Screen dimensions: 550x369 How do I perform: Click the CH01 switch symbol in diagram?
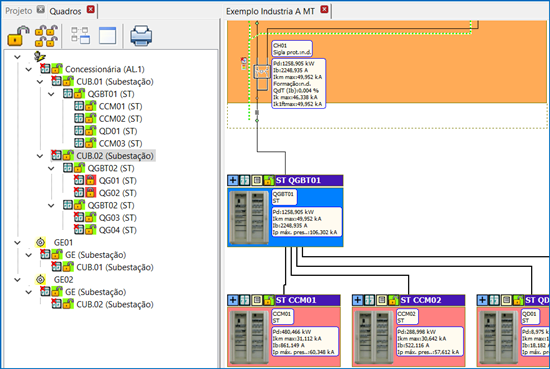(261, 72)
